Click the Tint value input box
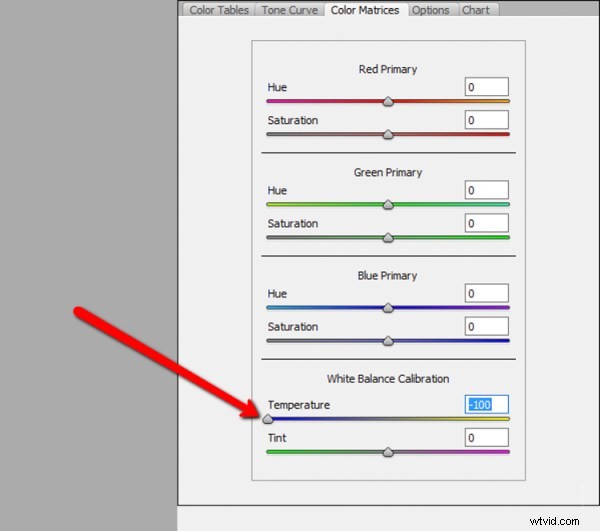Screen dimensions: 600x531 tap(486, 438)
